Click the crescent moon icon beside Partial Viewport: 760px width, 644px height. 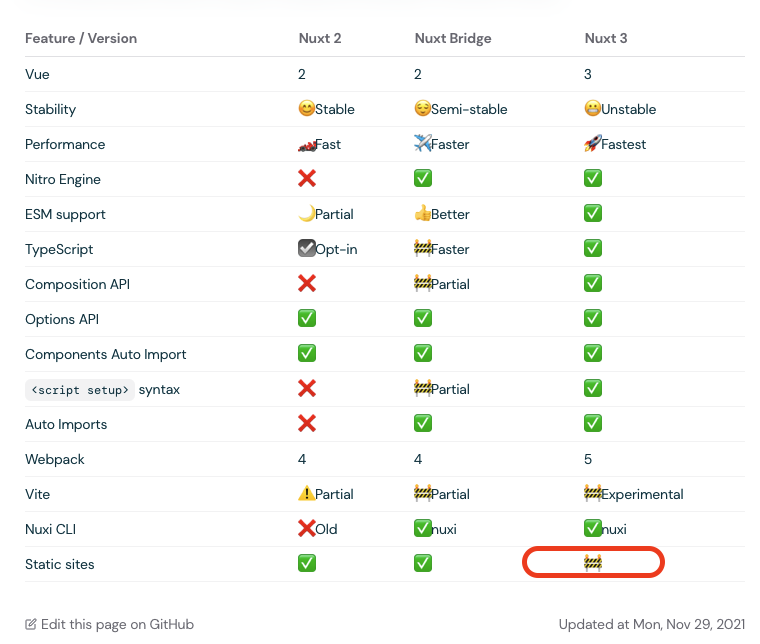(x=307, y=214)
